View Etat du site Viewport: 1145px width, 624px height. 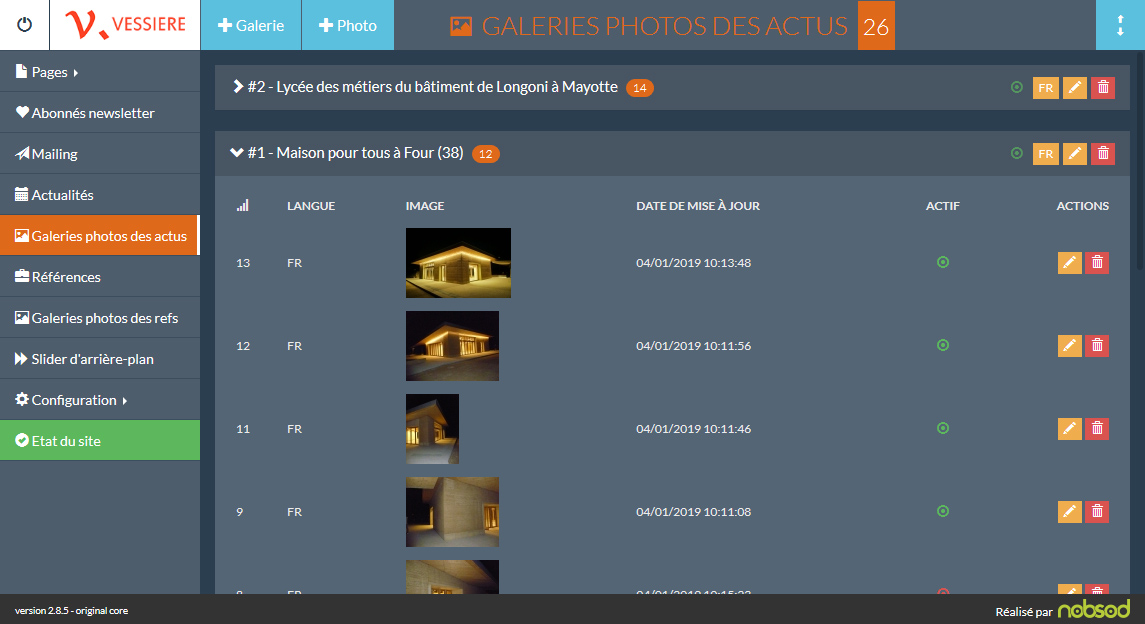[99, 440]
